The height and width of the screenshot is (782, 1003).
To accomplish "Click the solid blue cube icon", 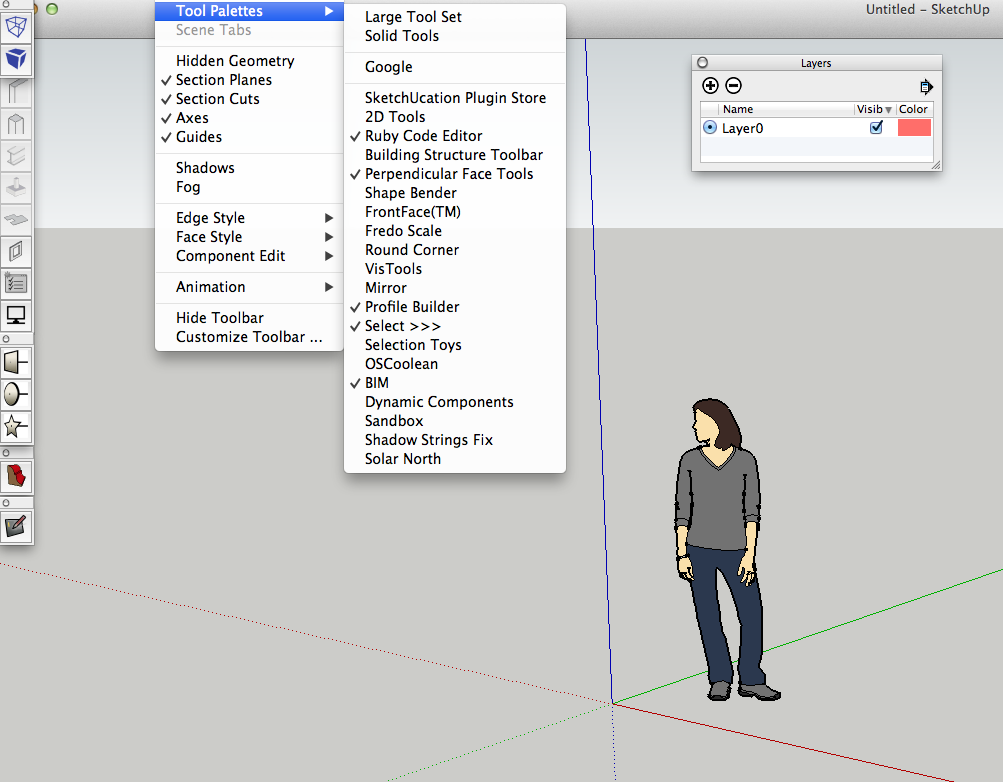I will click(x=17, y=59).
